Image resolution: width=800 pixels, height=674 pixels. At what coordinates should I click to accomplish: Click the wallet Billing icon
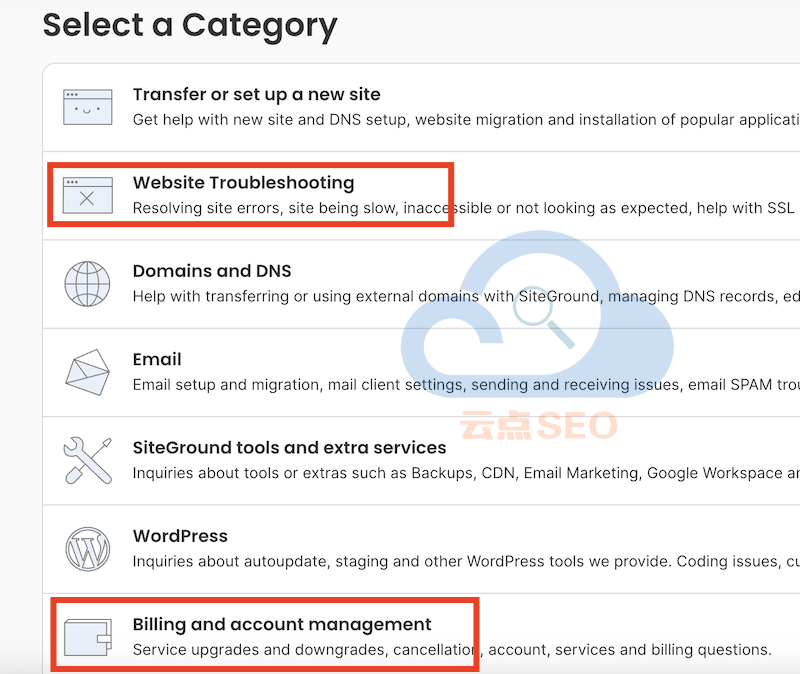(88, 637)
